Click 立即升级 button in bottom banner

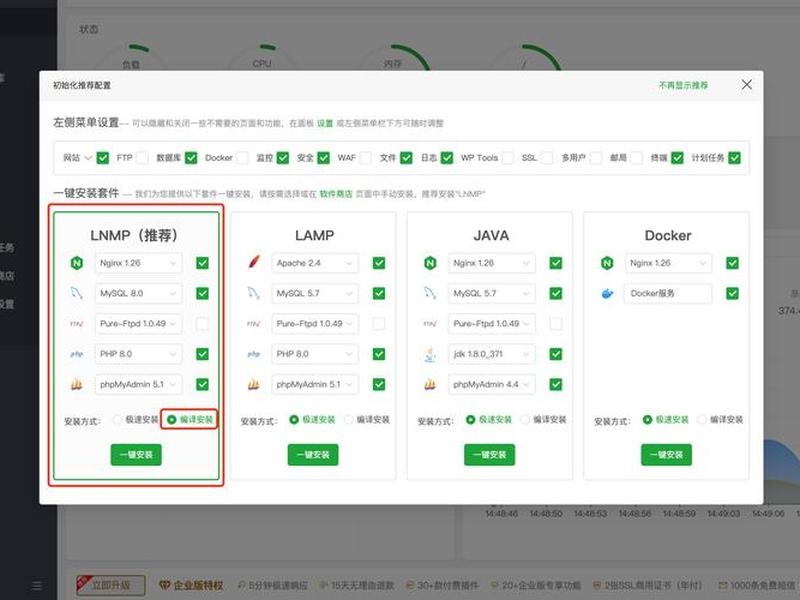coord(111,585)
